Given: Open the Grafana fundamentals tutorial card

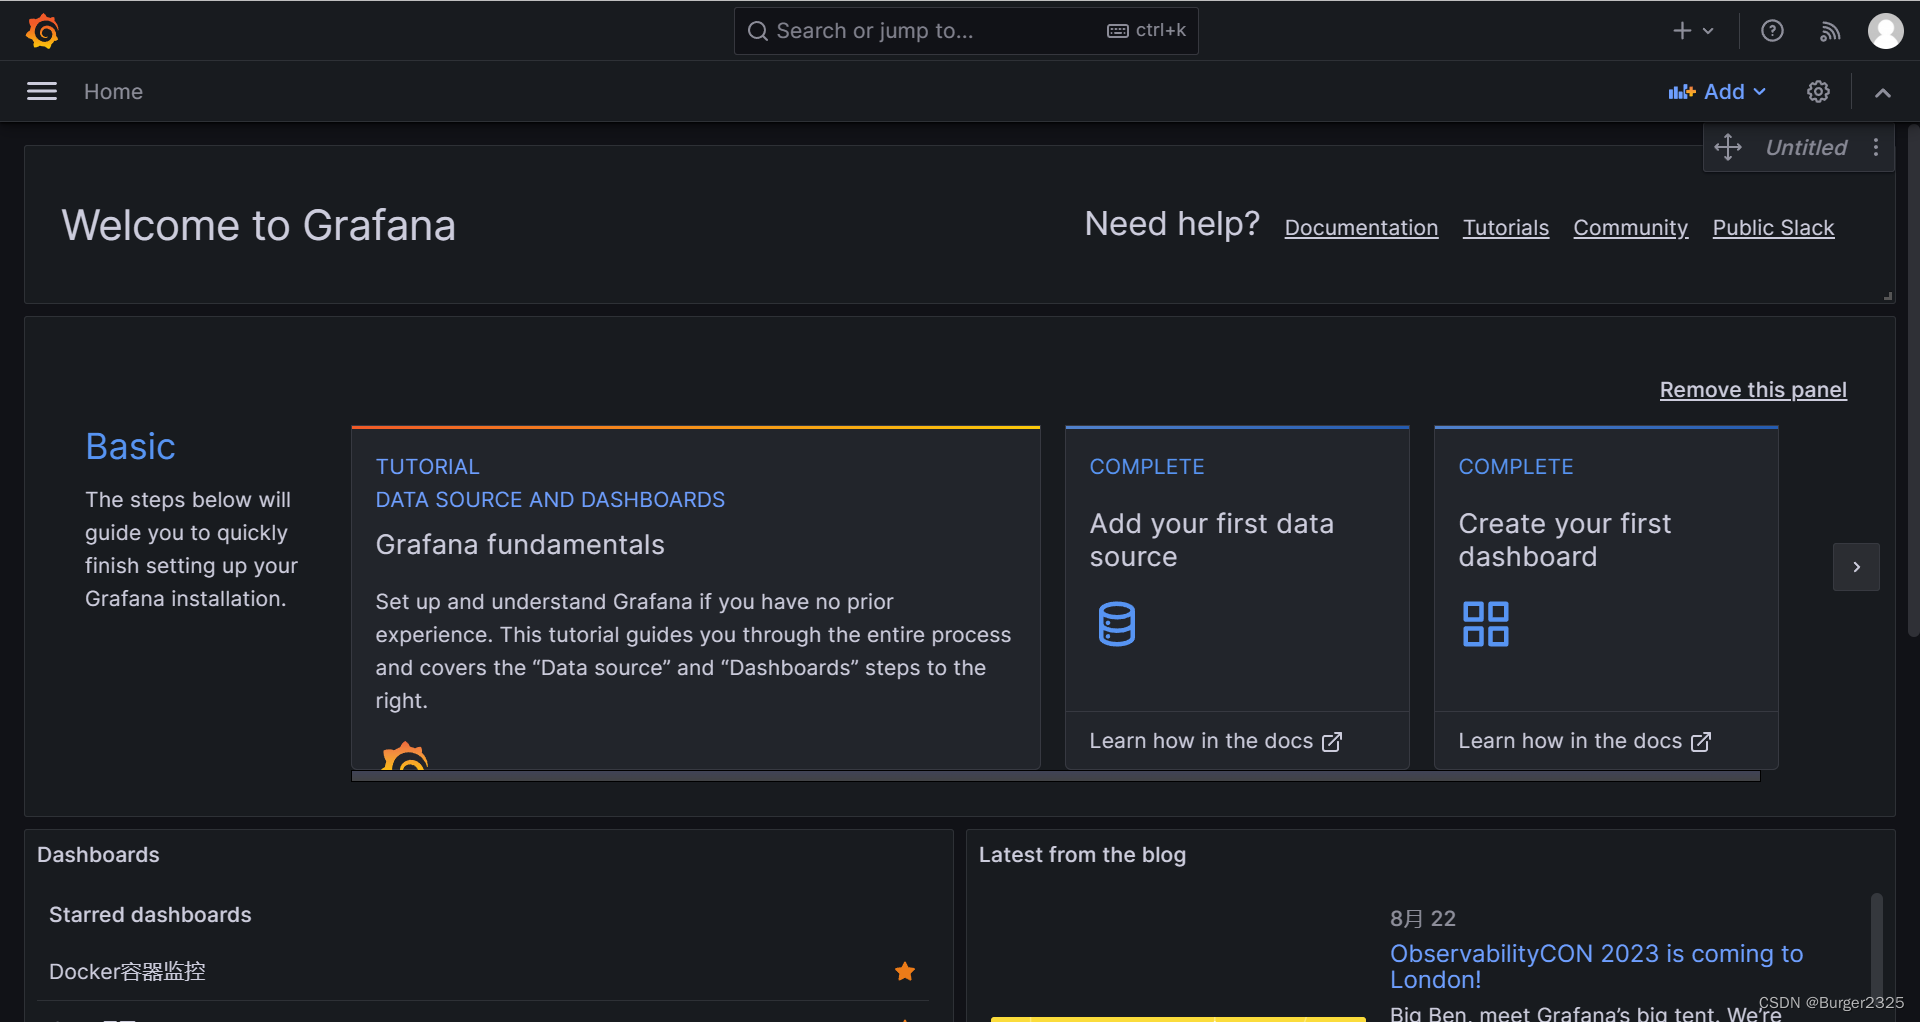Looking at the screenshot, I should (695, 598).
